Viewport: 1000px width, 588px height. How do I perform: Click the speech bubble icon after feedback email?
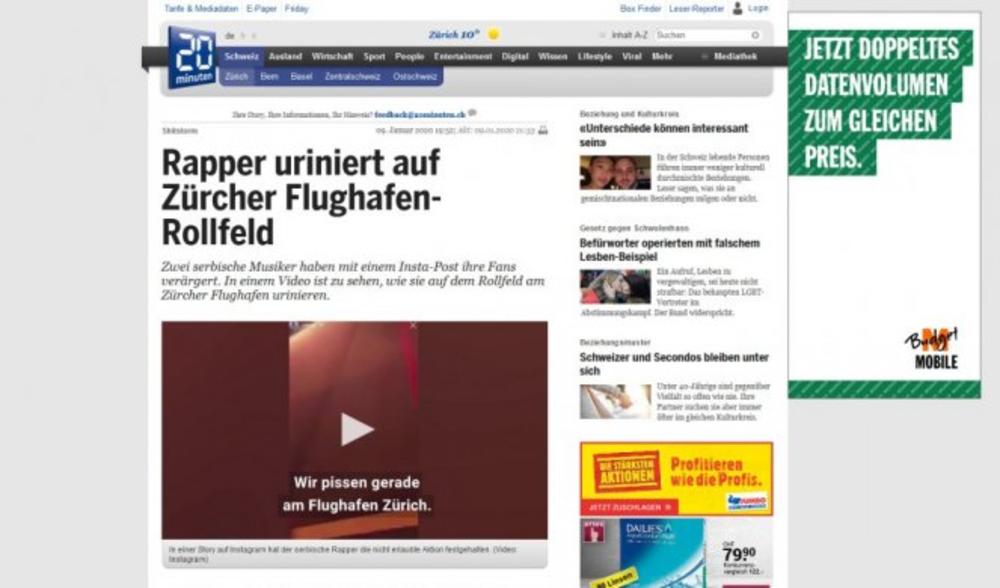point(473,113)
